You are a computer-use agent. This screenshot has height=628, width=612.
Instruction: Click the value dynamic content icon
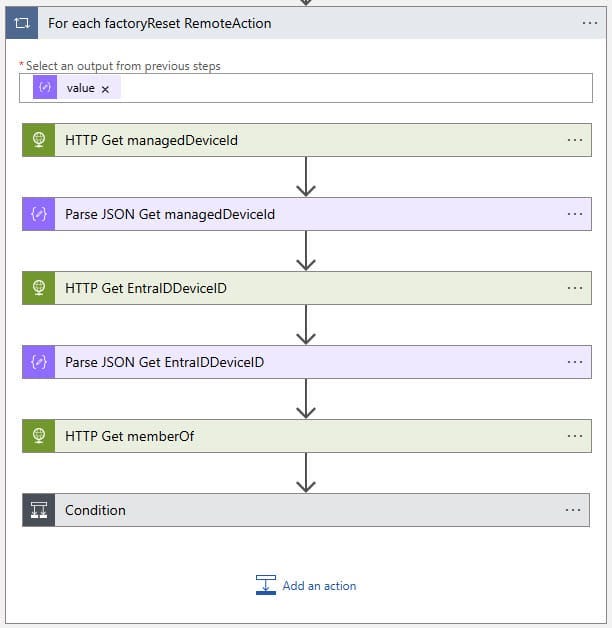click(45, 87)
